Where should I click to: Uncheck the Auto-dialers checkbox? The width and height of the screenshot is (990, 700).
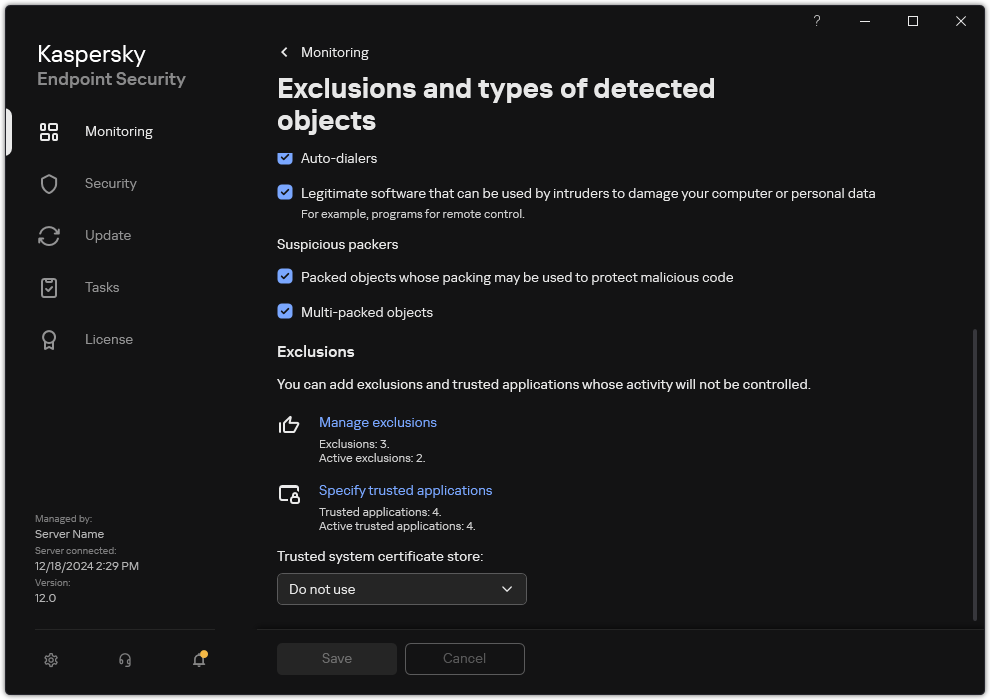[285, 158]
